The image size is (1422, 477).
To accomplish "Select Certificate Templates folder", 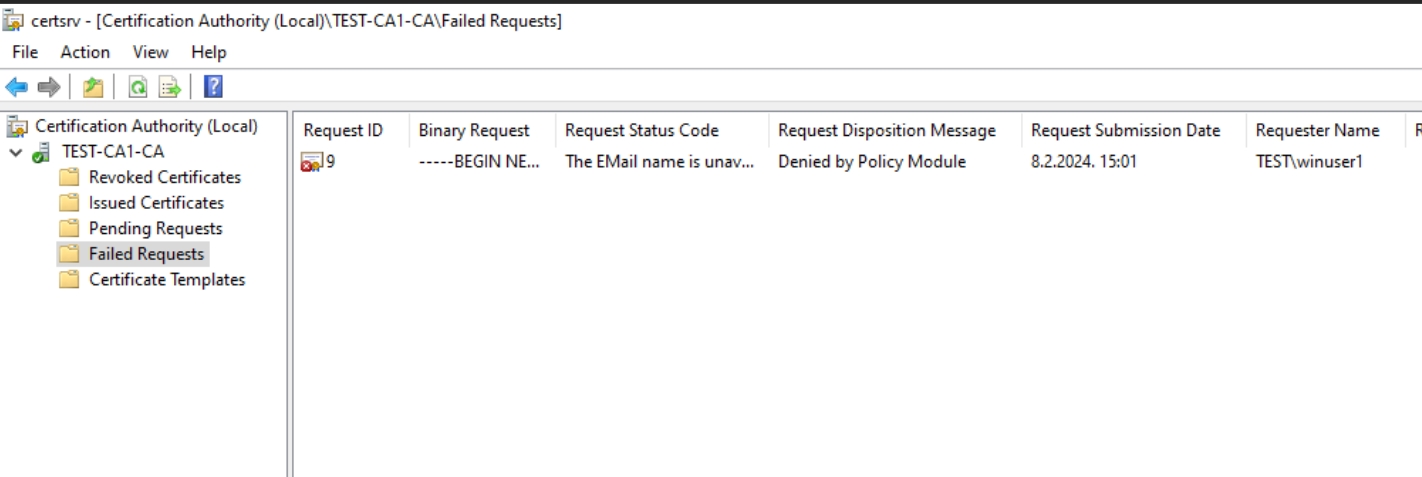I will [x=167, y=280].
